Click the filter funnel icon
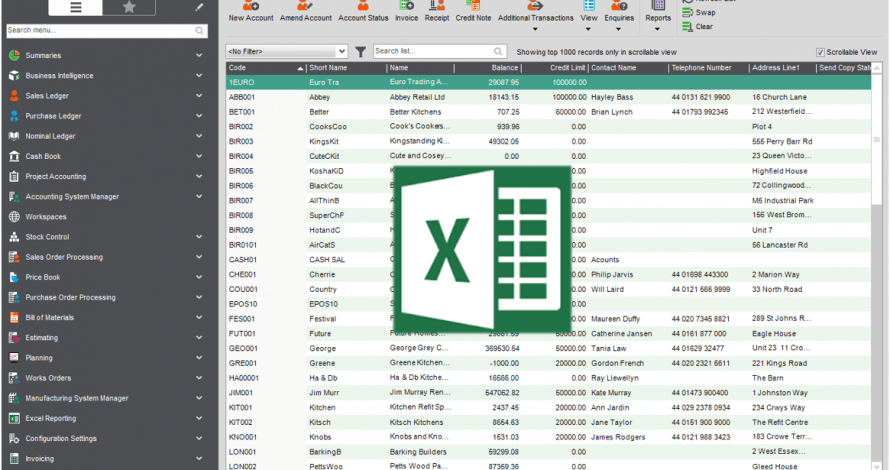The image size is (890, 470). (360, 52)
